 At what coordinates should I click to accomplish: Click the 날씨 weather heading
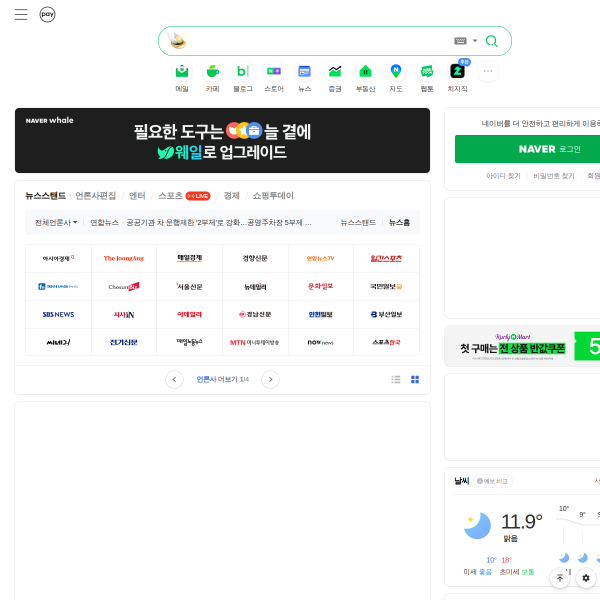click(462, 481)
